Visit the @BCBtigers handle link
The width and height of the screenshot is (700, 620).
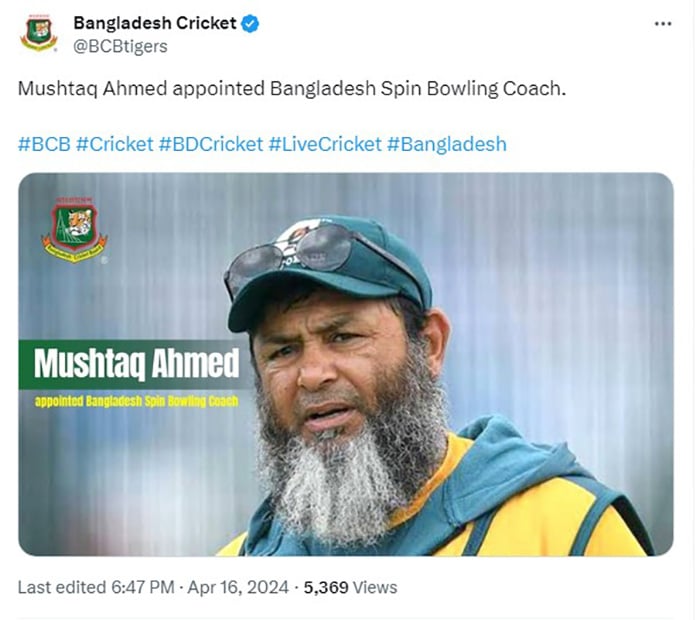[120, 46]
